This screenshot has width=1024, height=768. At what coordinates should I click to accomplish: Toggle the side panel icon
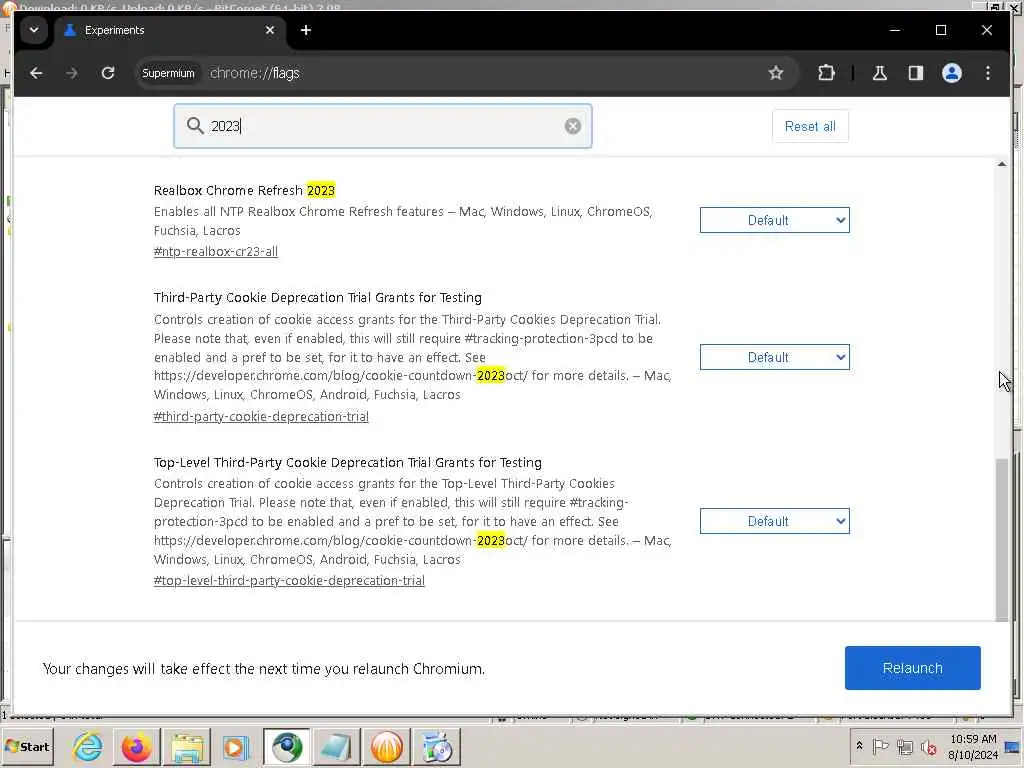pyautogui.click(x=916, y=73)
